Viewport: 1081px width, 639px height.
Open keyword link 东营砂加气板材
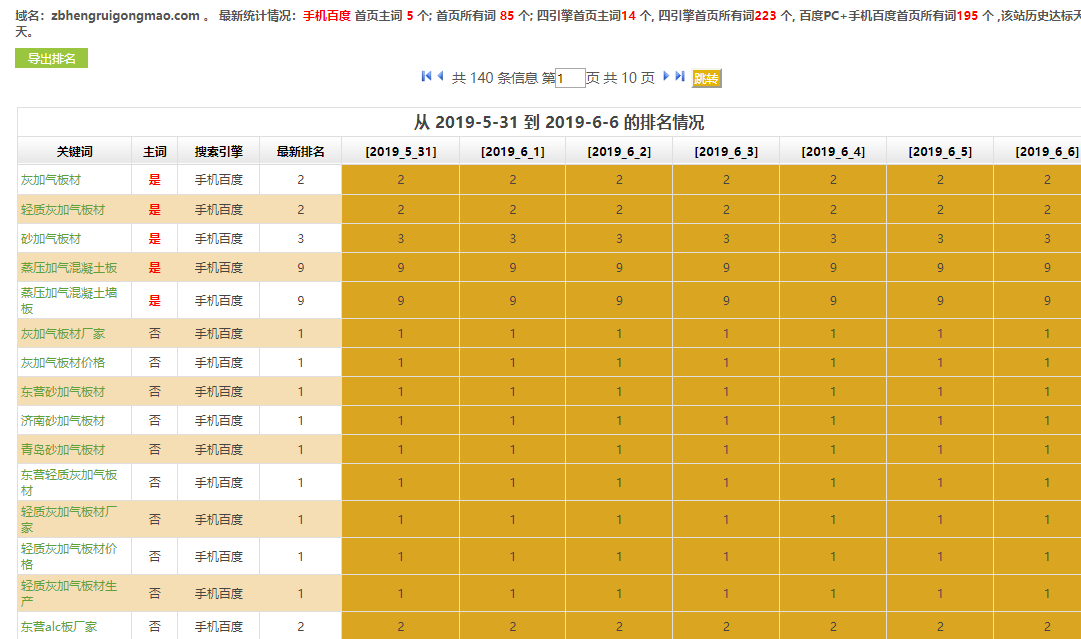coord(63,392)
